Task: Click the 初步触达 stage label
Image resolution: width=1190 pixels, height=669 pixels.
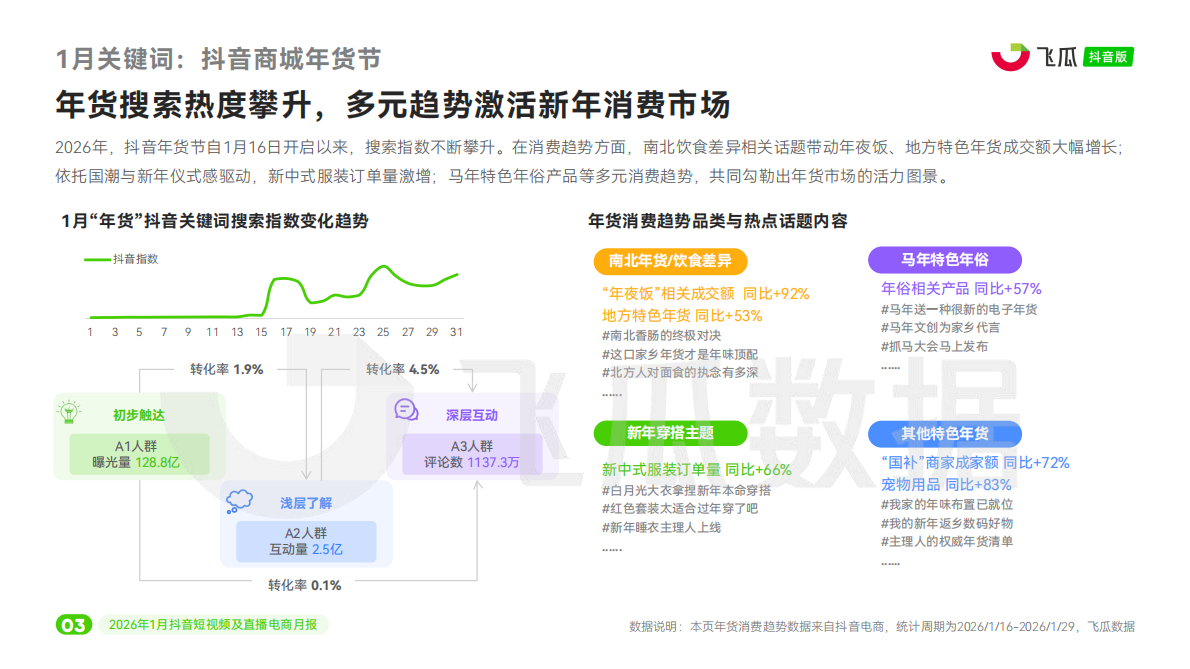Action: 139,415
